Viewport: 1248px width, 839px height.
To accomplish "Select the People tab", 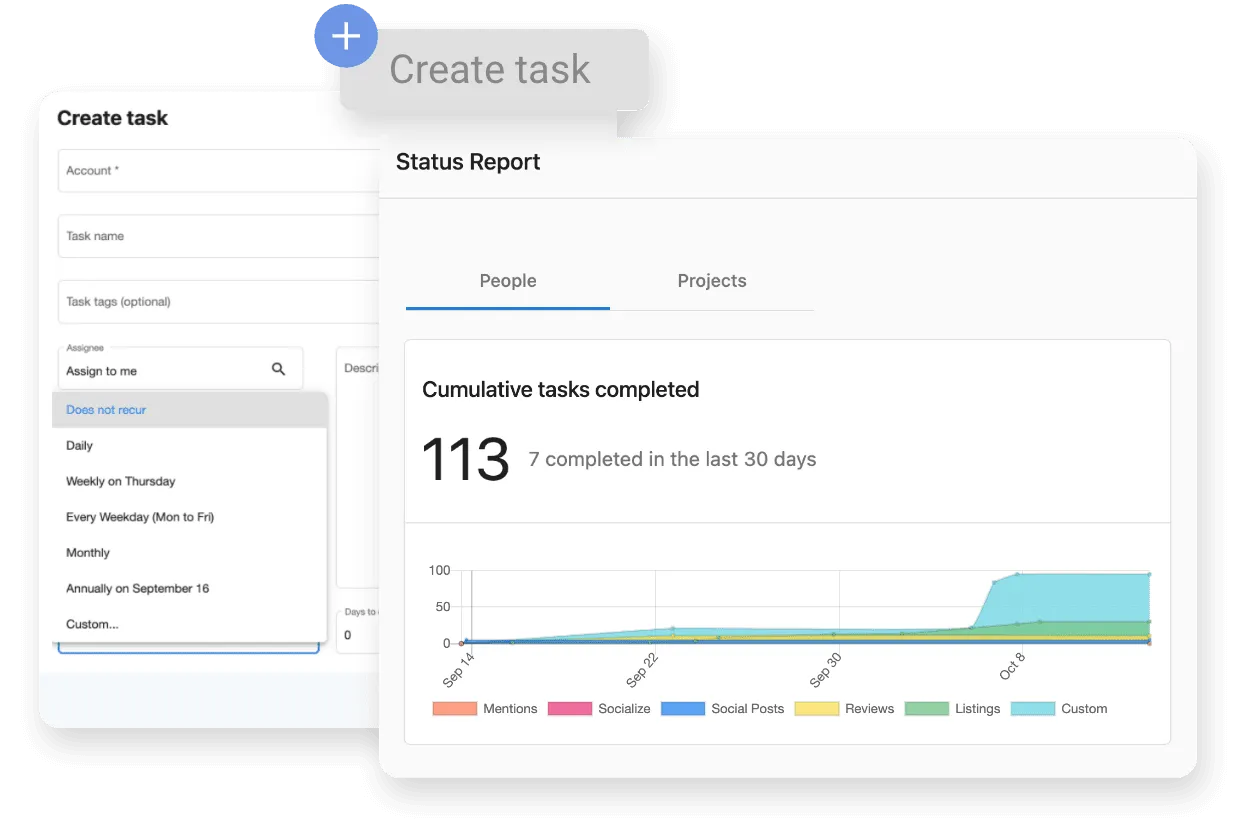I will pos(507,281).
